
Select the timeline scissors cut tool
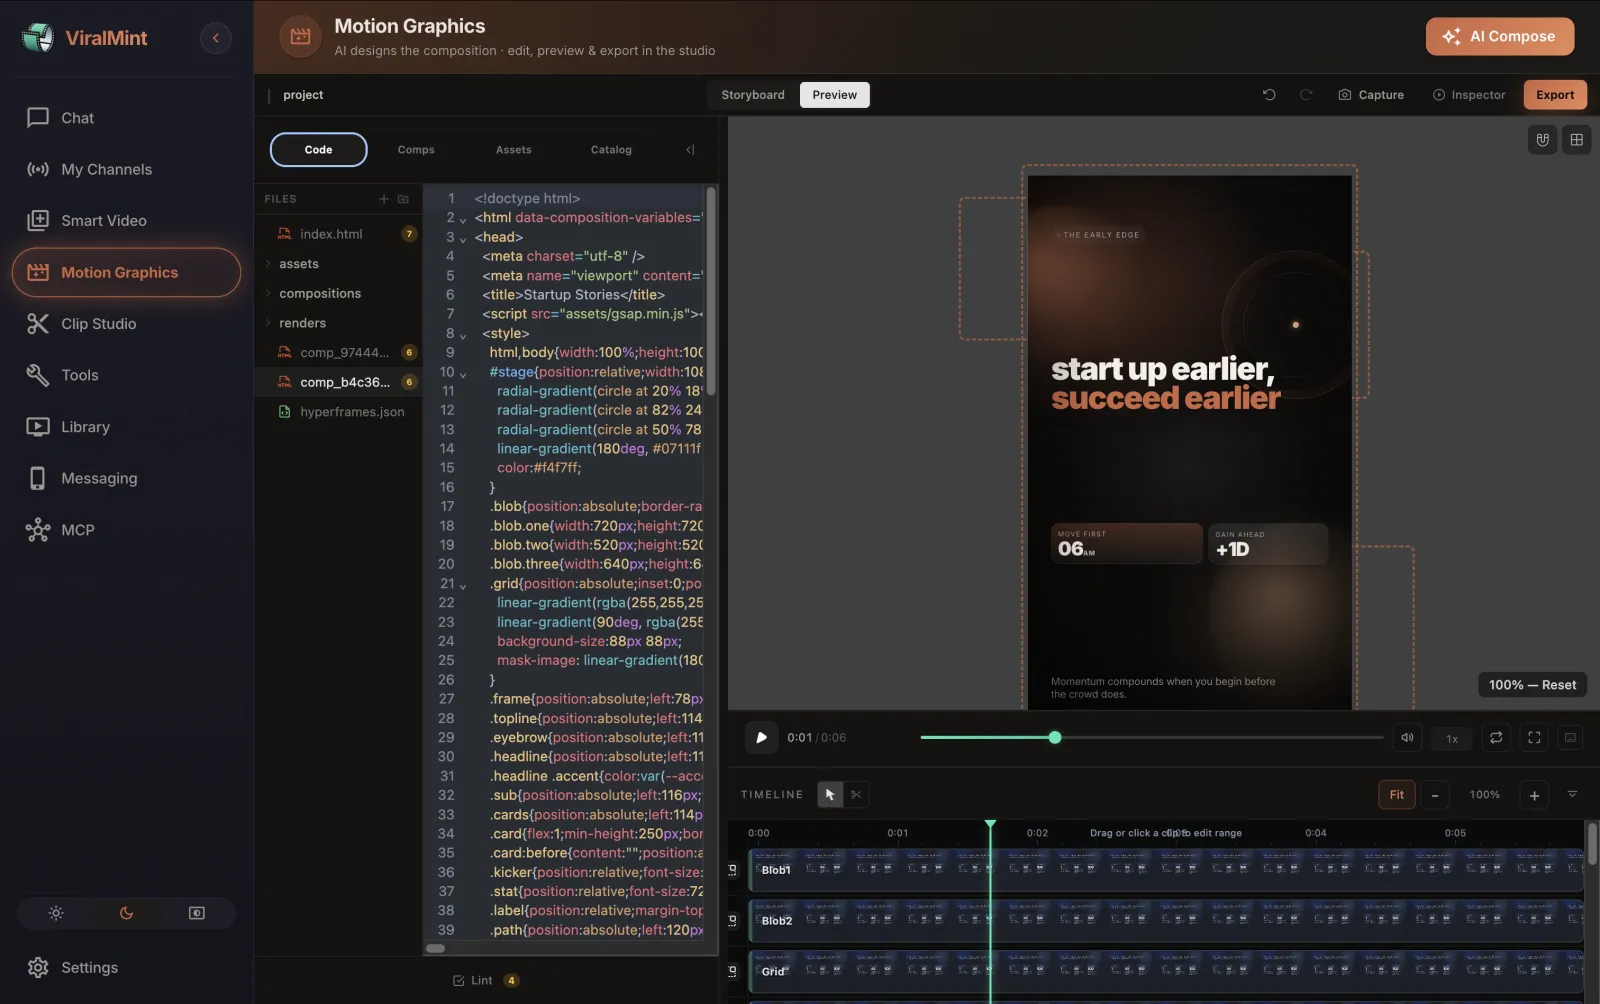(x=856, y=795)
